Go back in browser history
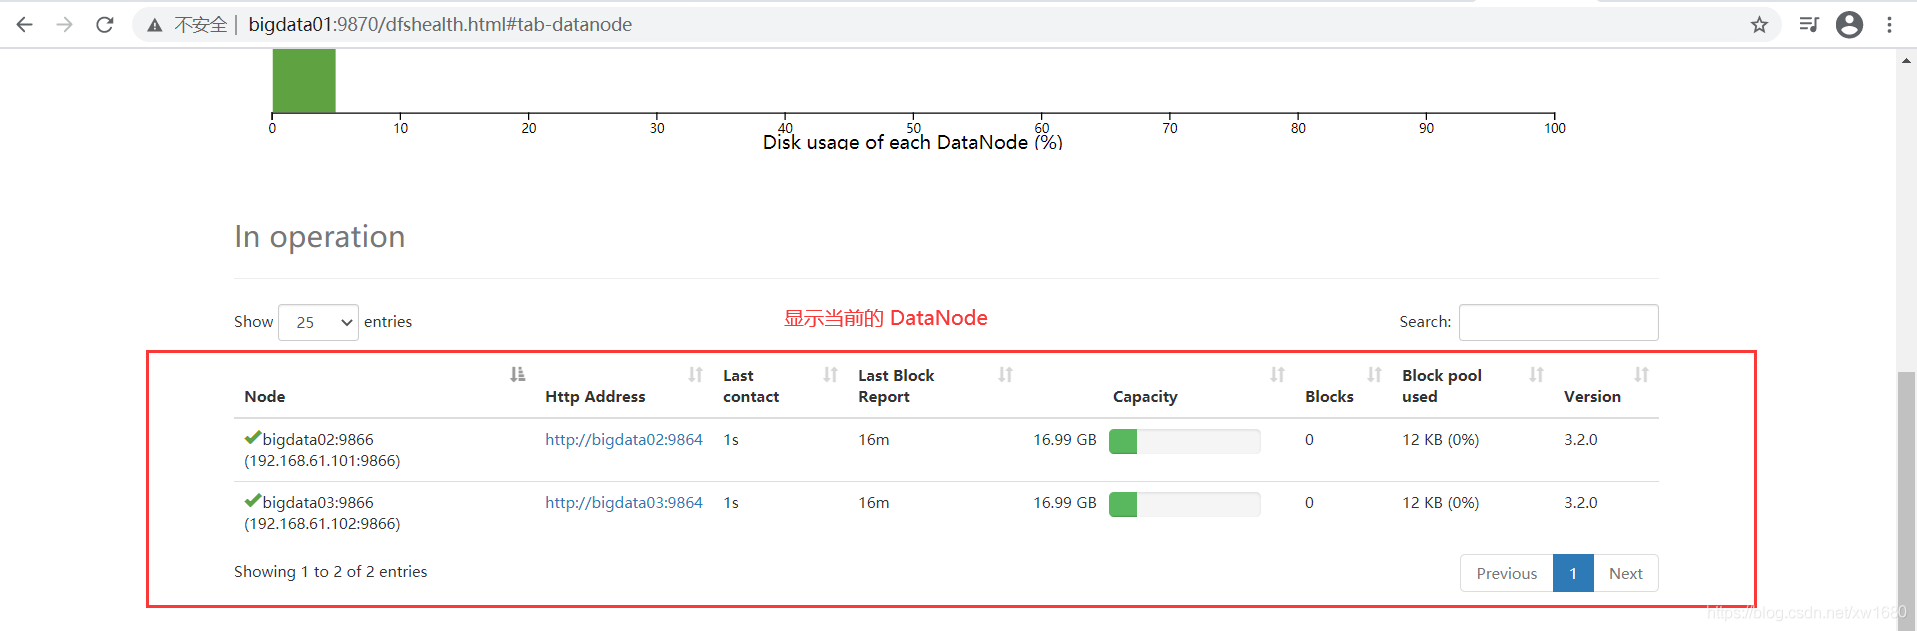This screenshot has width=1917, height=631. tap(25, 24)
